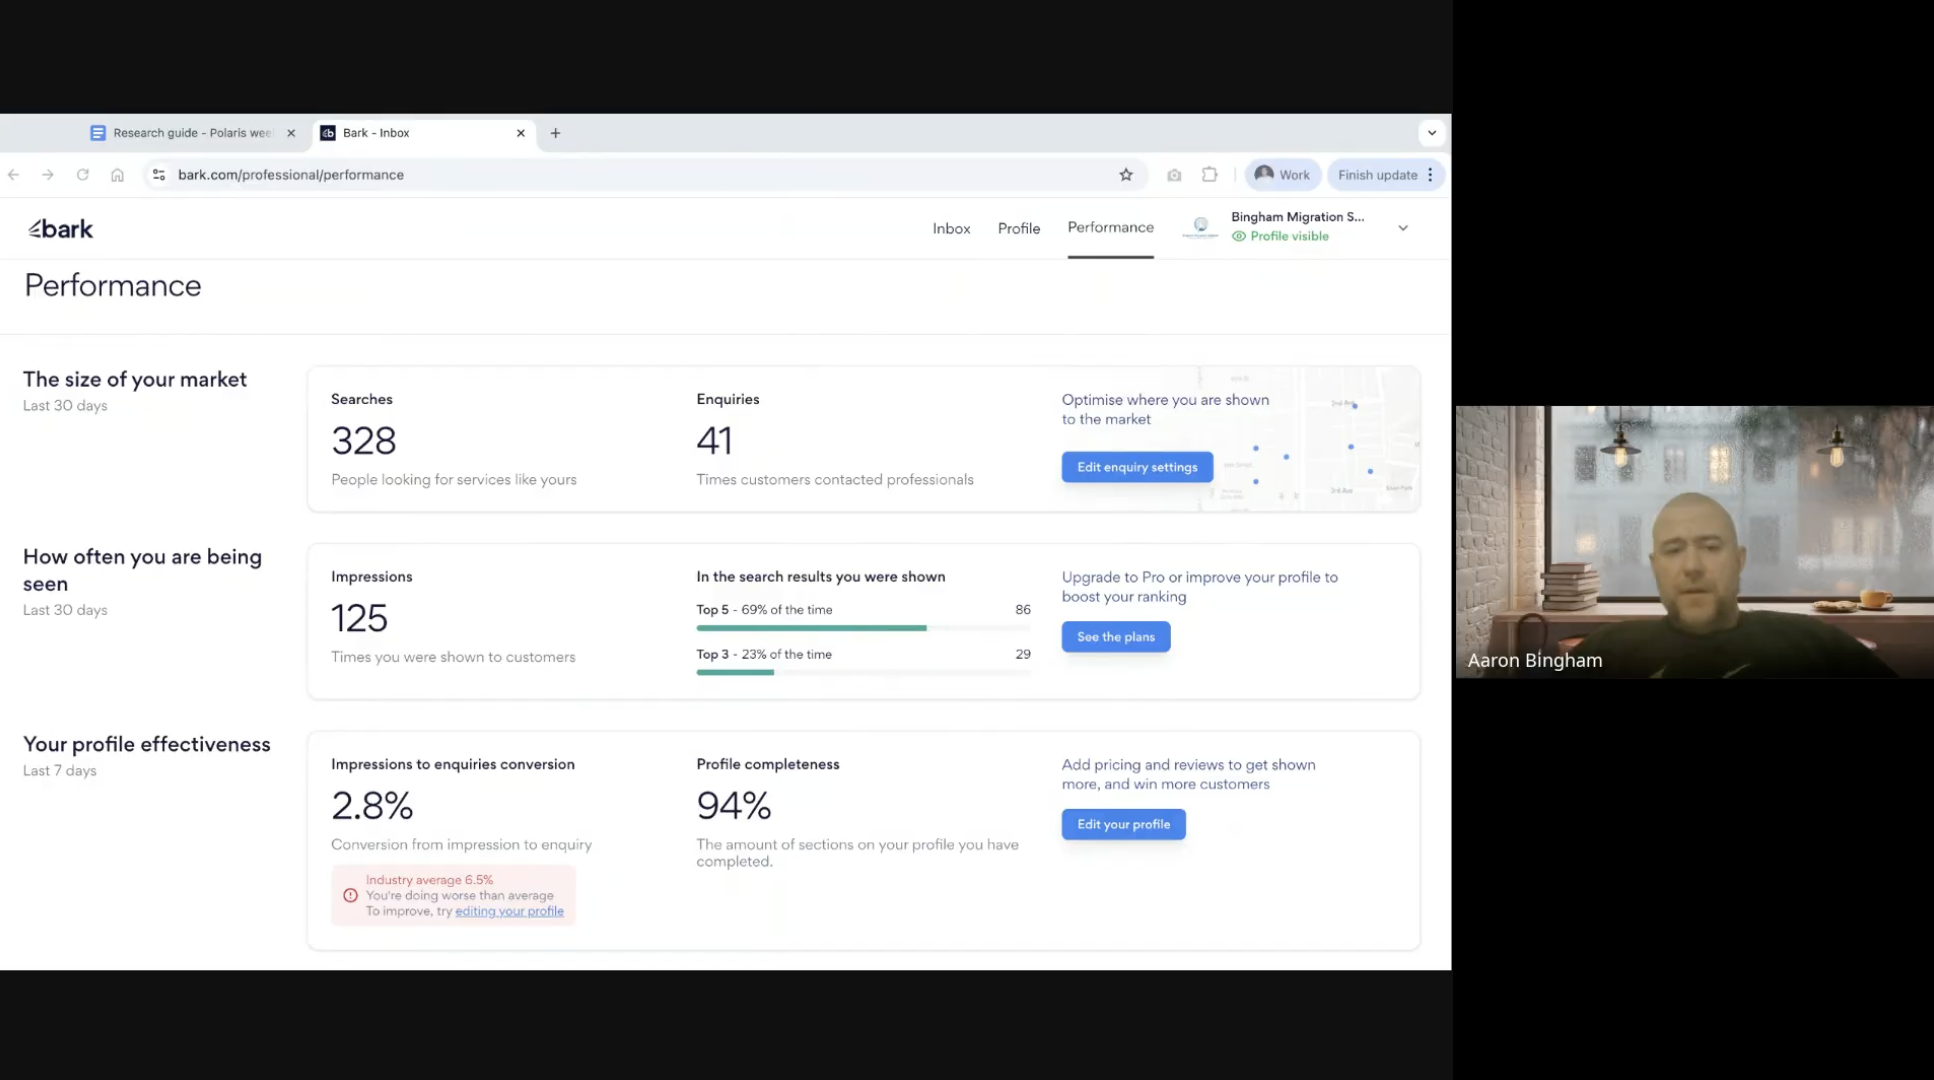The height and width of the screenshot is (1080, 1934).
Task: Open the tab search dropdown arrow
Action: tap(1432, 133)
